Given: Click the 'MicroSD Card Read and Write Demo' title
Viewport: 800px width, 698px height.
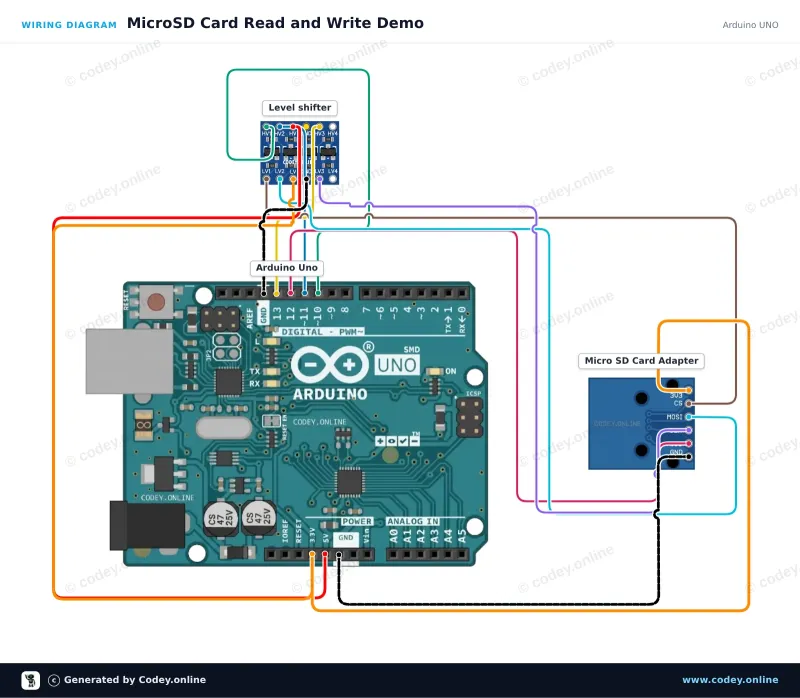Looking at the screenshot, I should (275, 23).
